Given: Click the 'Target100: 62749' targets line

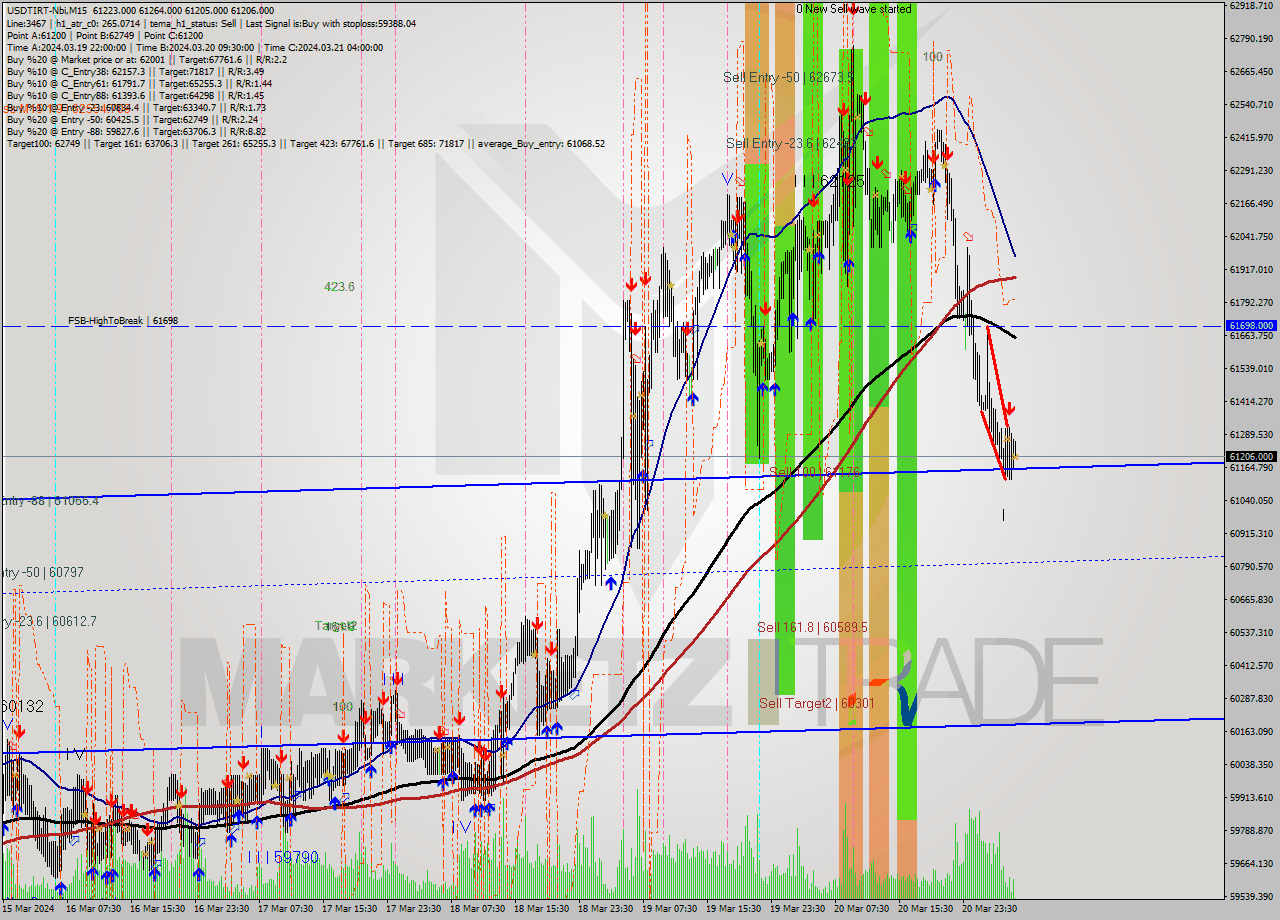Looking at the screenshot, I should click(x=305, y=143).
